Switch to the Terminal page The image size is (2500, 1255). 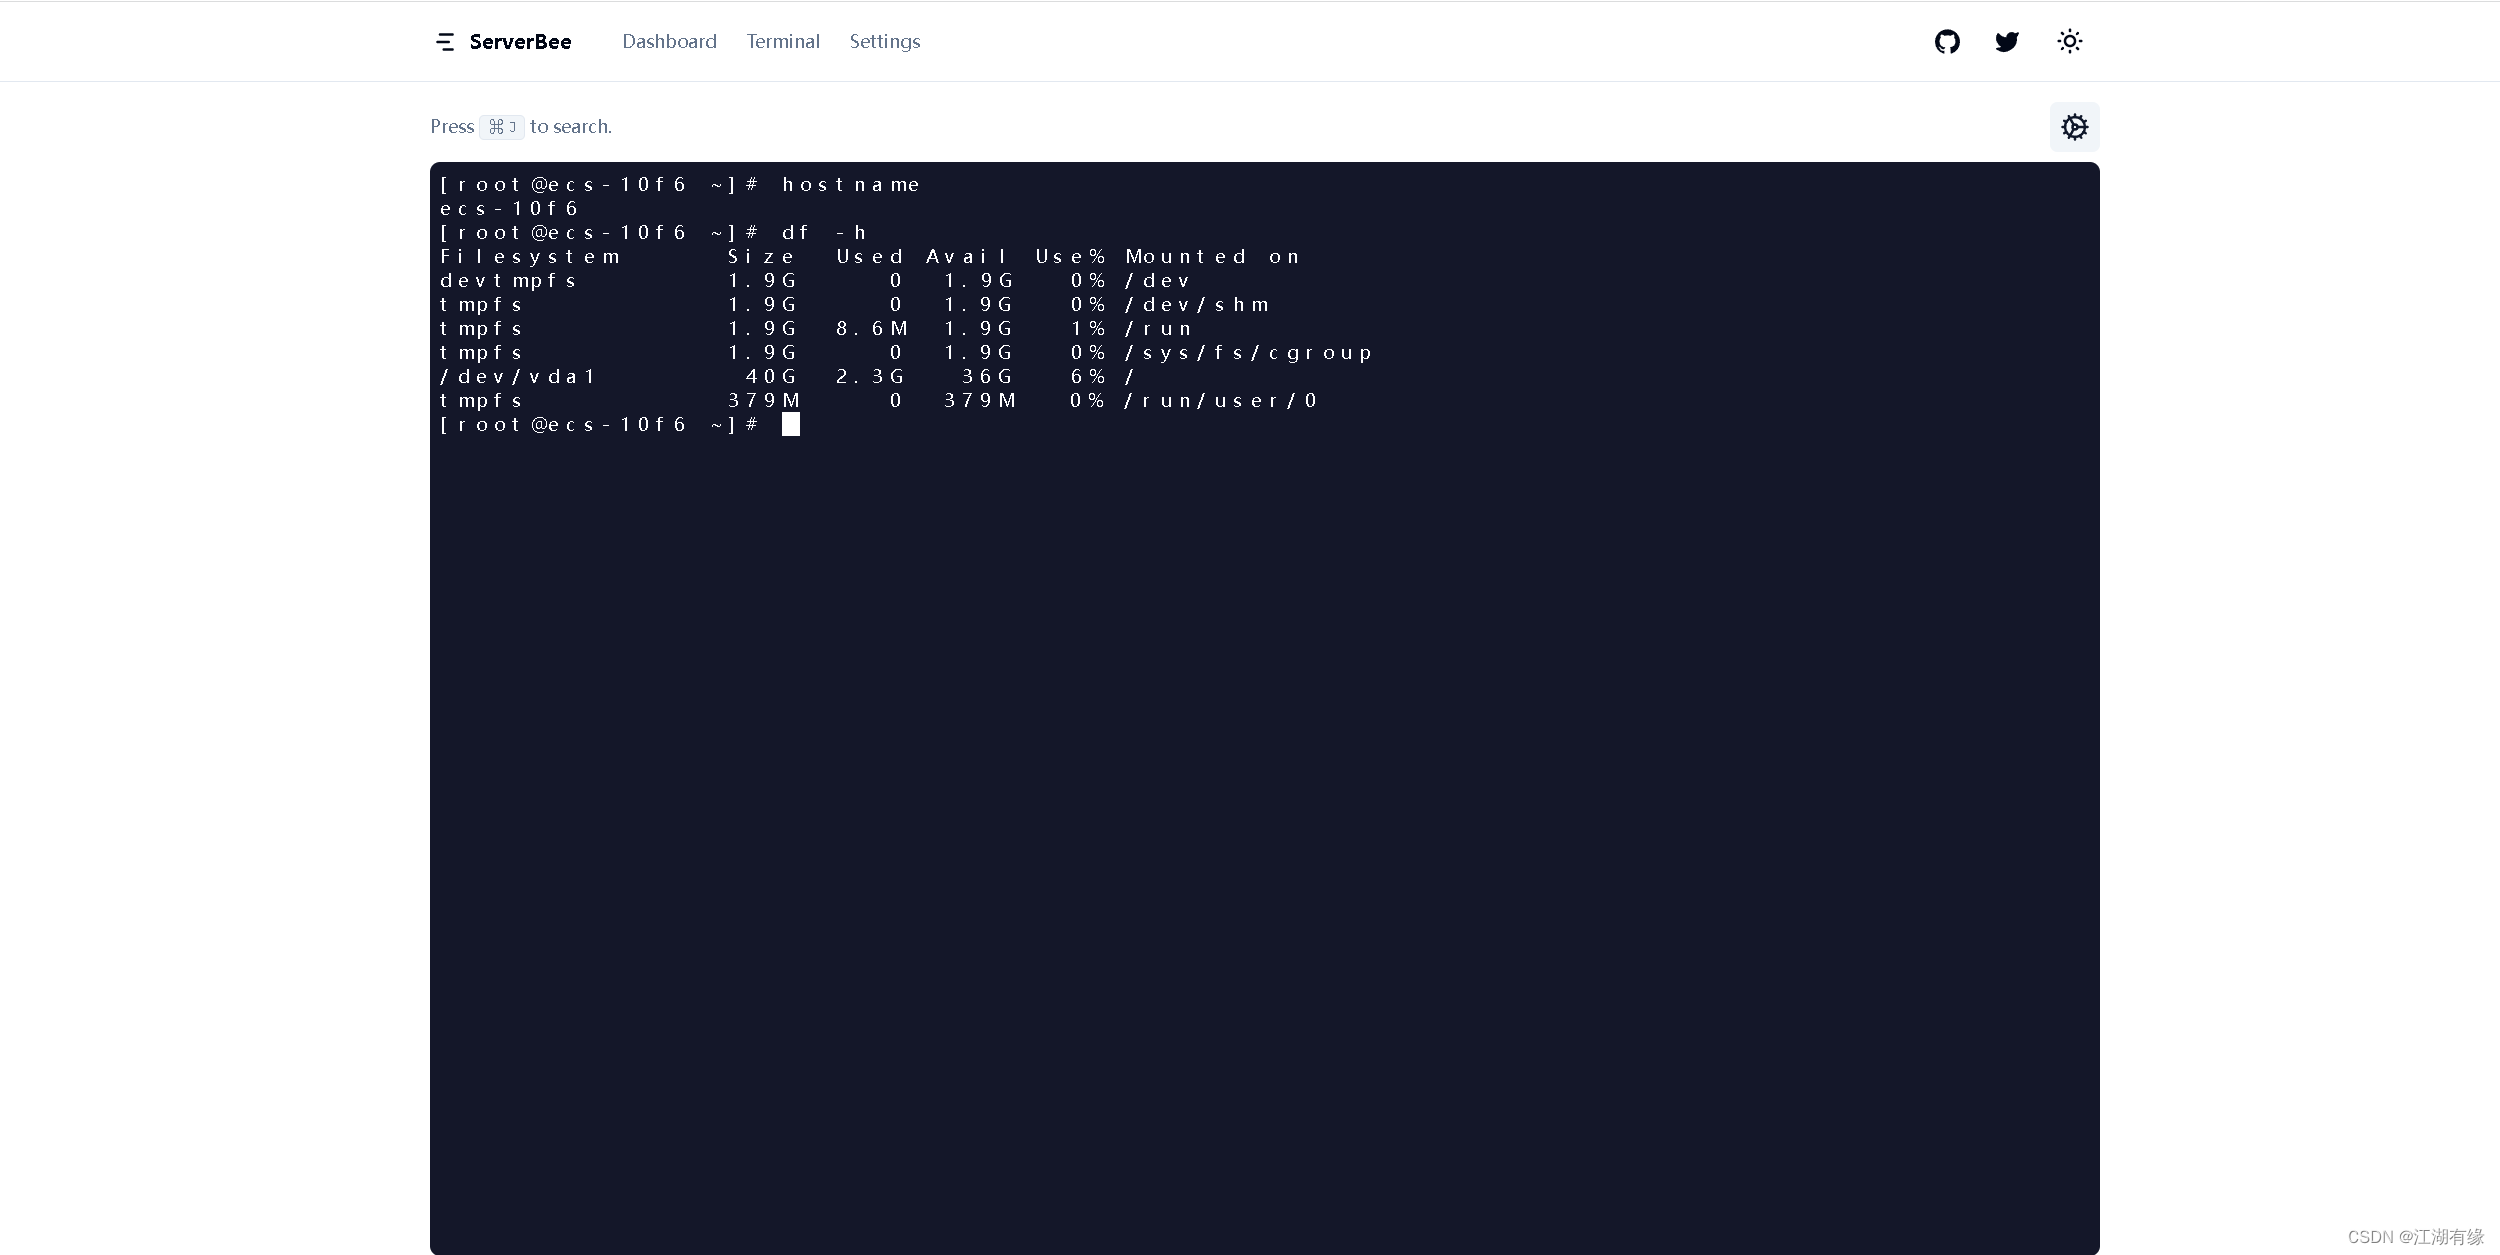point(782,42)
